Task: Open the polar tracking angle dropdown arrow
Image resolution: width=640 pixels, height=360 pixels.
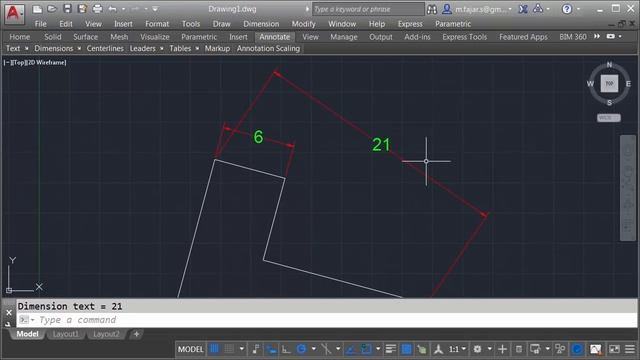Action: [313, 349]
